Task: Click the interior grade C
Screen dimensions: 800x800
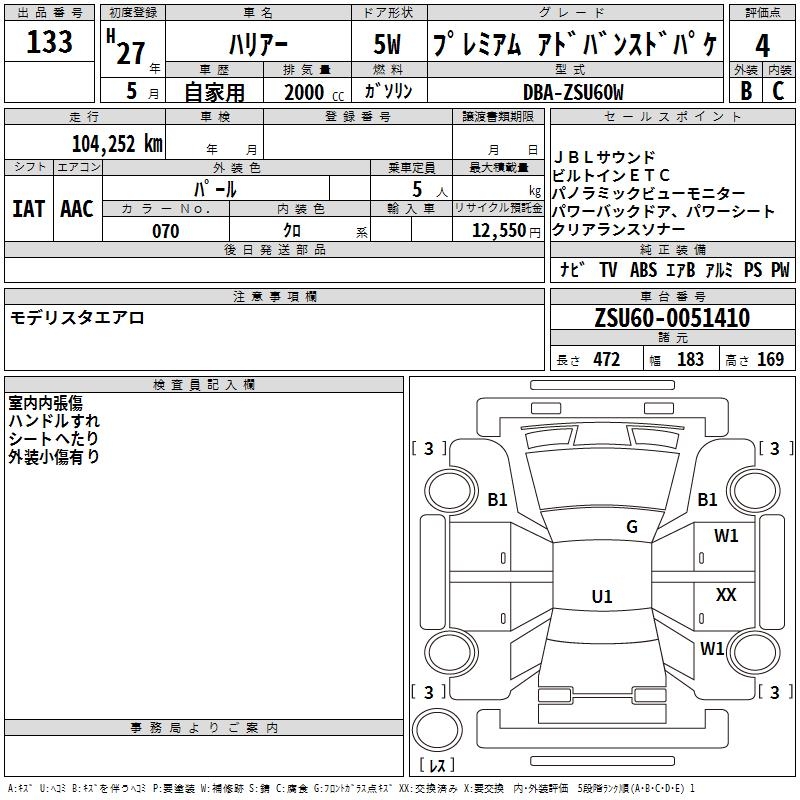Action: point(778,91)
